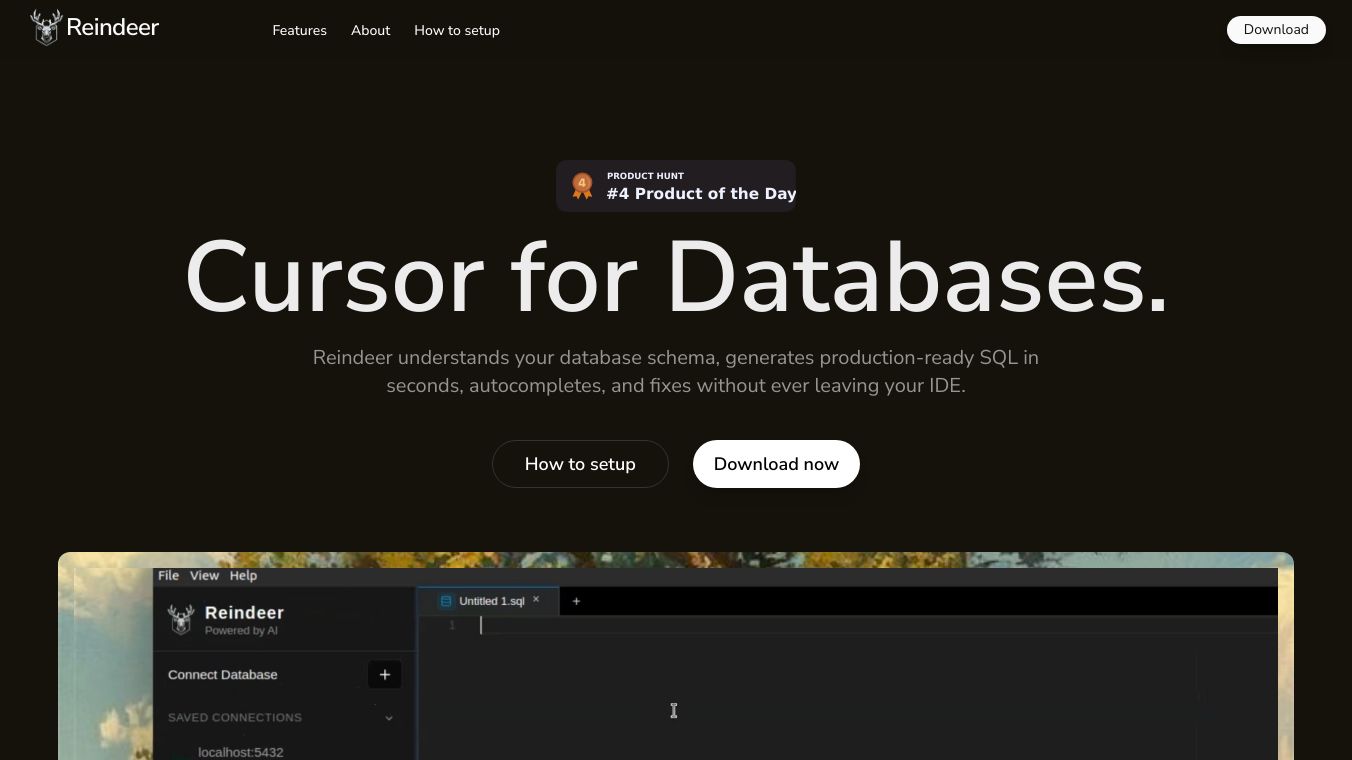This screenshot has height=760, width=1352.
Task: Click the Cursor for Databases headline
Action: pos(676,278)
